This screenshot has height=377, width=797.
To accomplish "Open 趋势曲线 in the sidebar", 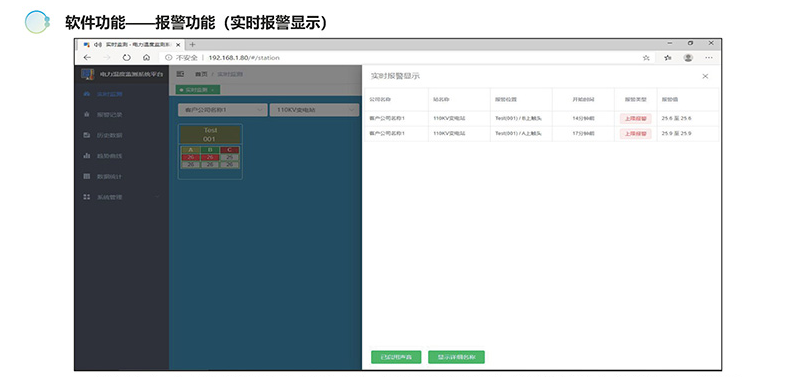I will click(110, 156).
